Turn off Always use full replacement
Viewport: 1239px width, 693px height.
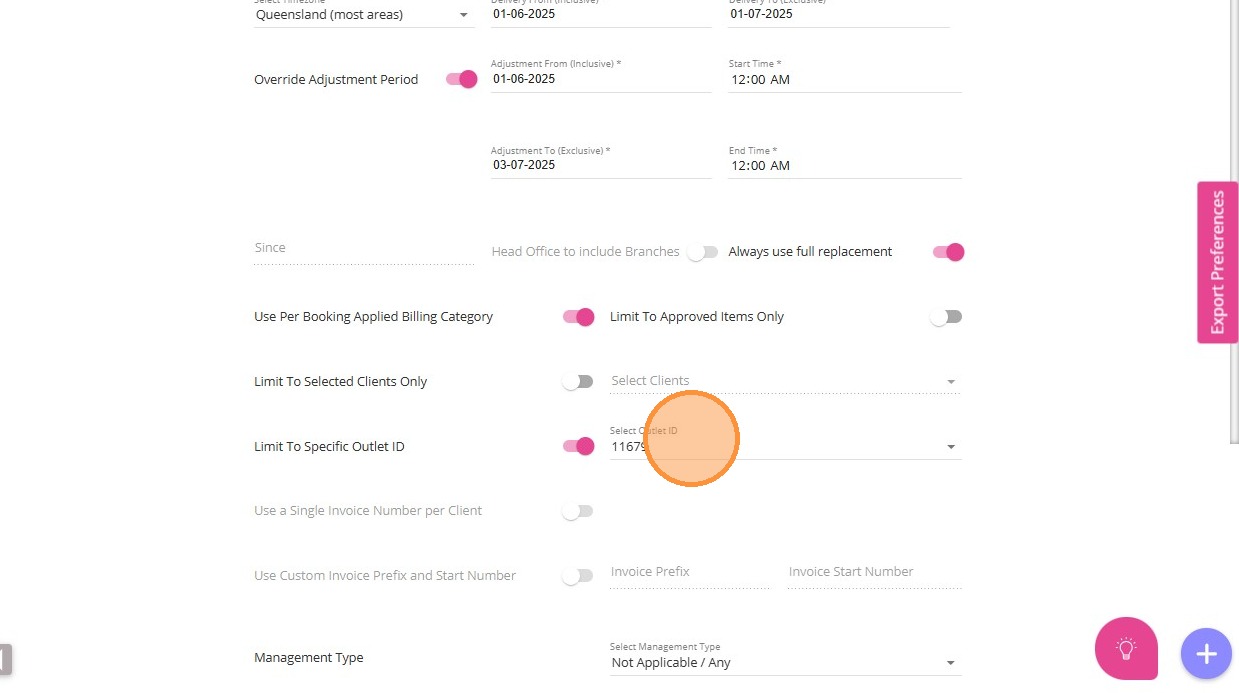tap(948, 252)
